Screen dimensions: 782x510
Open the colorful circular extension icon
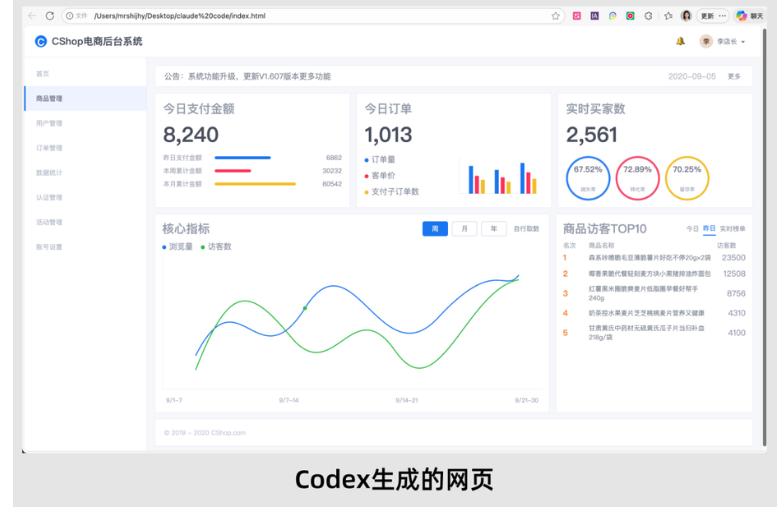(612, 16)
